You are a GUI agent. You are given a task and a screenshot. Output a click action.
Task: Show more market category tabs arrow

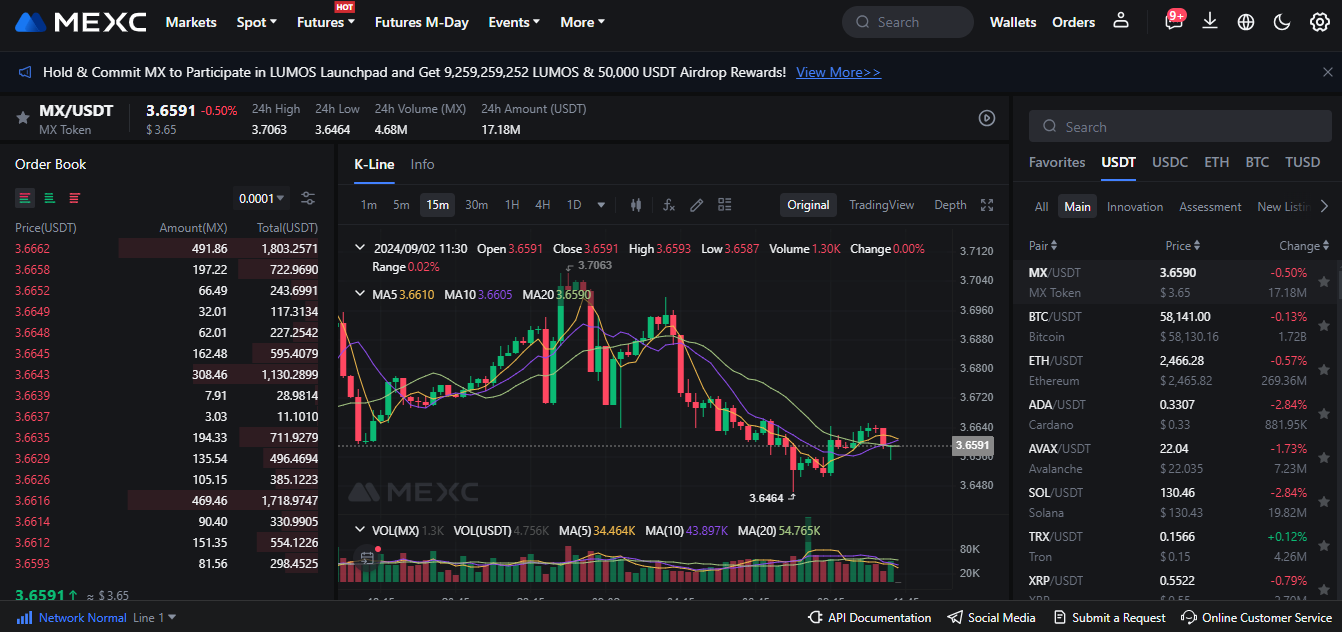[1324, 206]
